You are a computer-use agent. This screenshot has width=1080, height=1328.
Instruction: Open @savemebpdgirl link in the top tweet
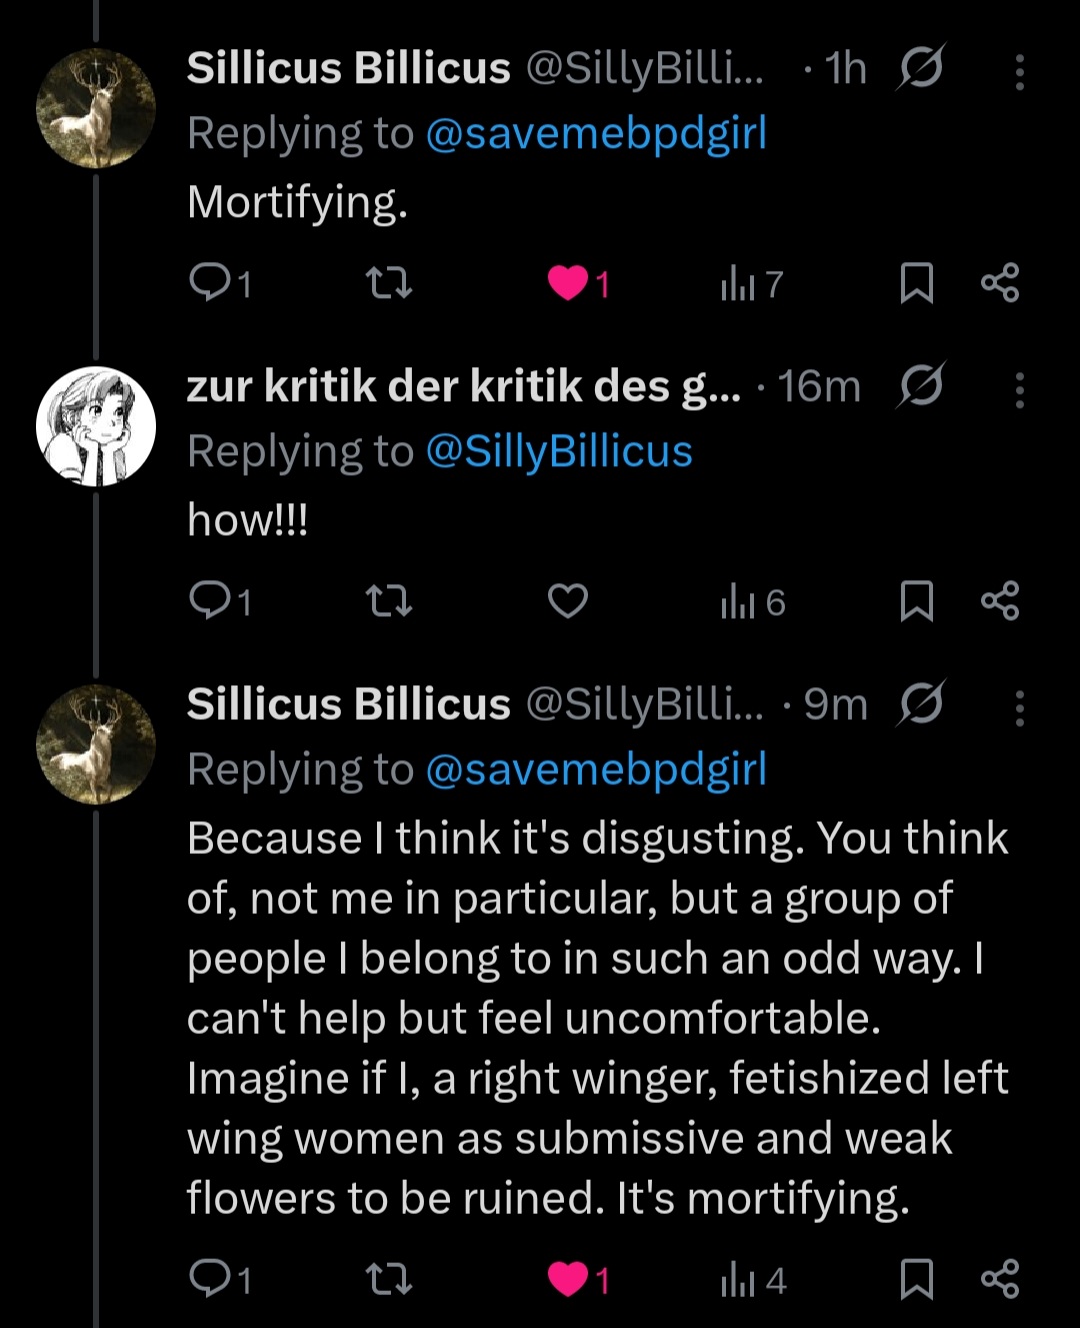pos(596,134)
